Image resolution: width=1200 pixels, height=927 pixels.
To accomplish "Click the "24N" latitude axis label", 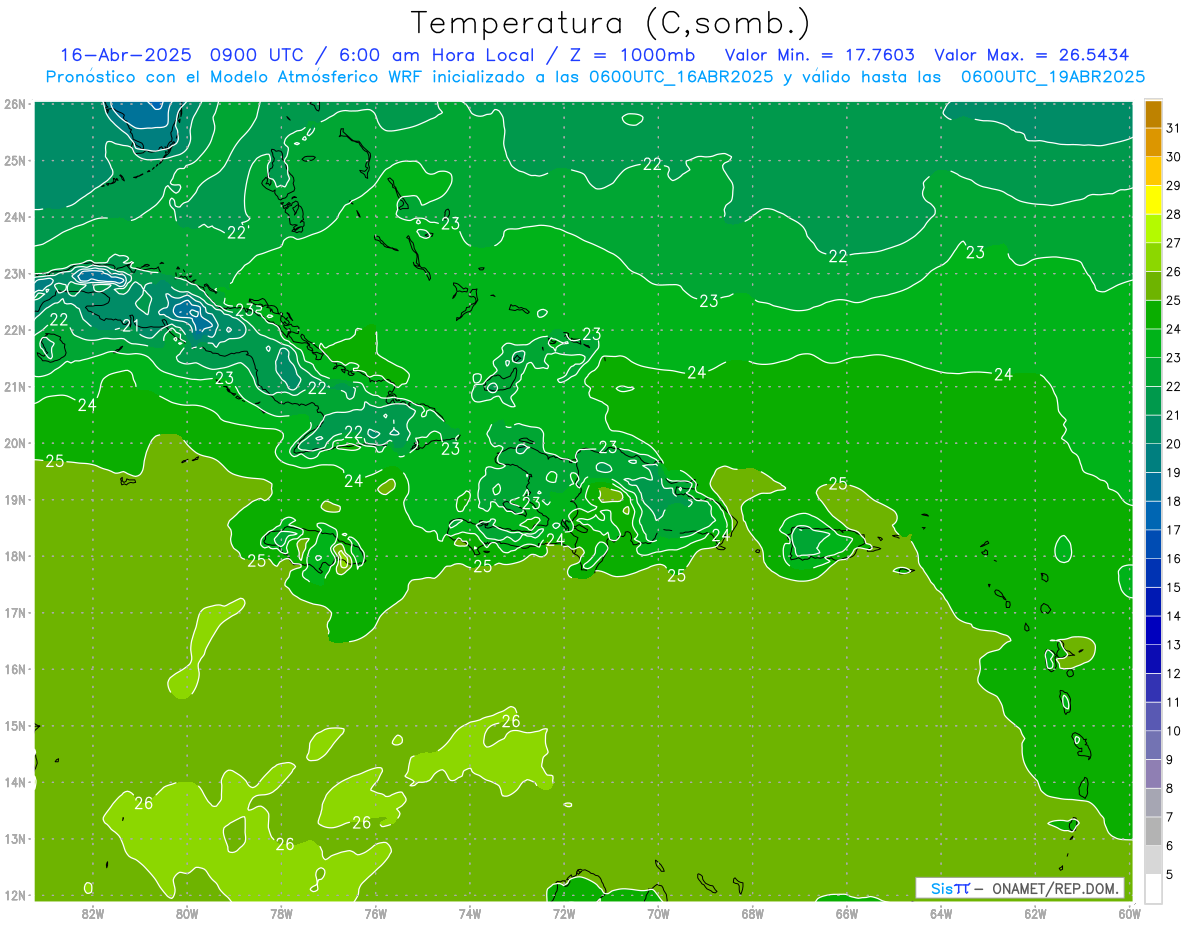I will (15, 217).
